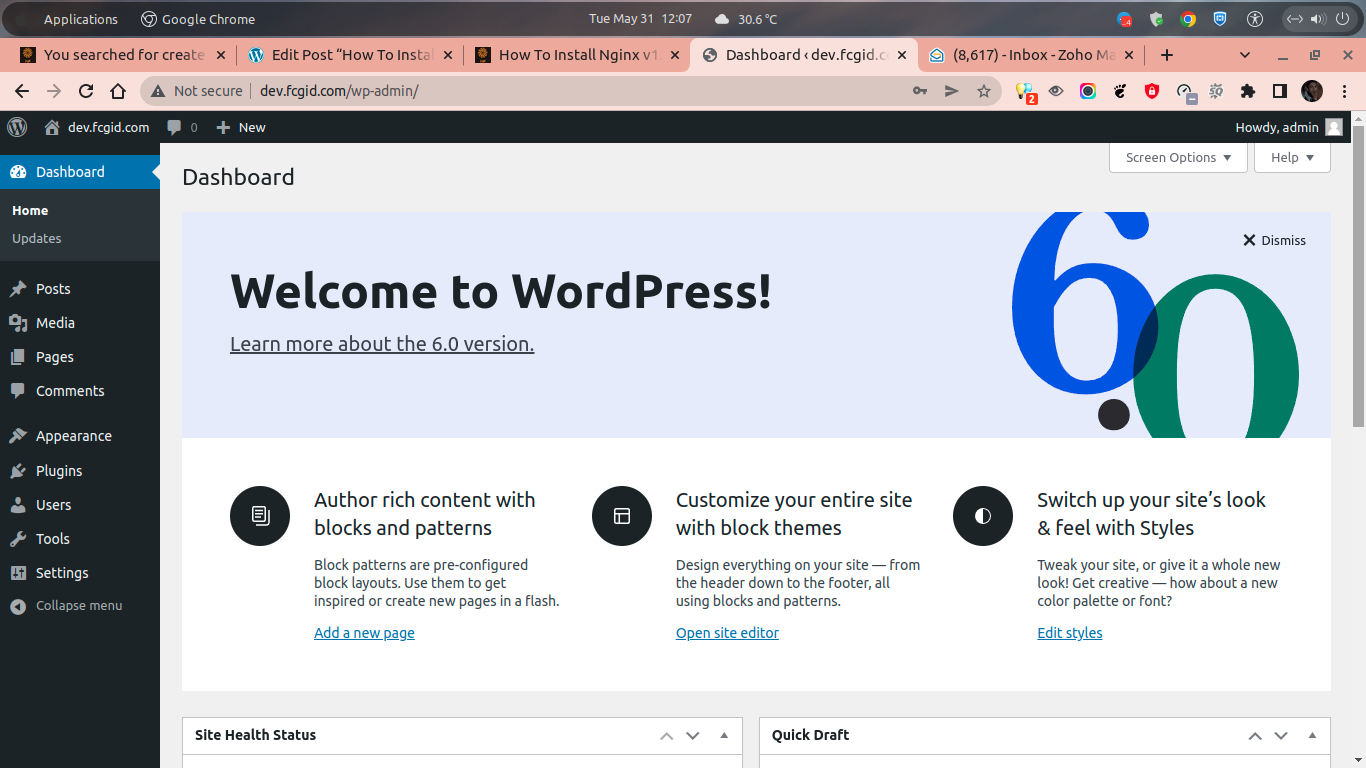Open the red shield lock extension
This screenshot has height=768, width=1366.
[1152, 91]
